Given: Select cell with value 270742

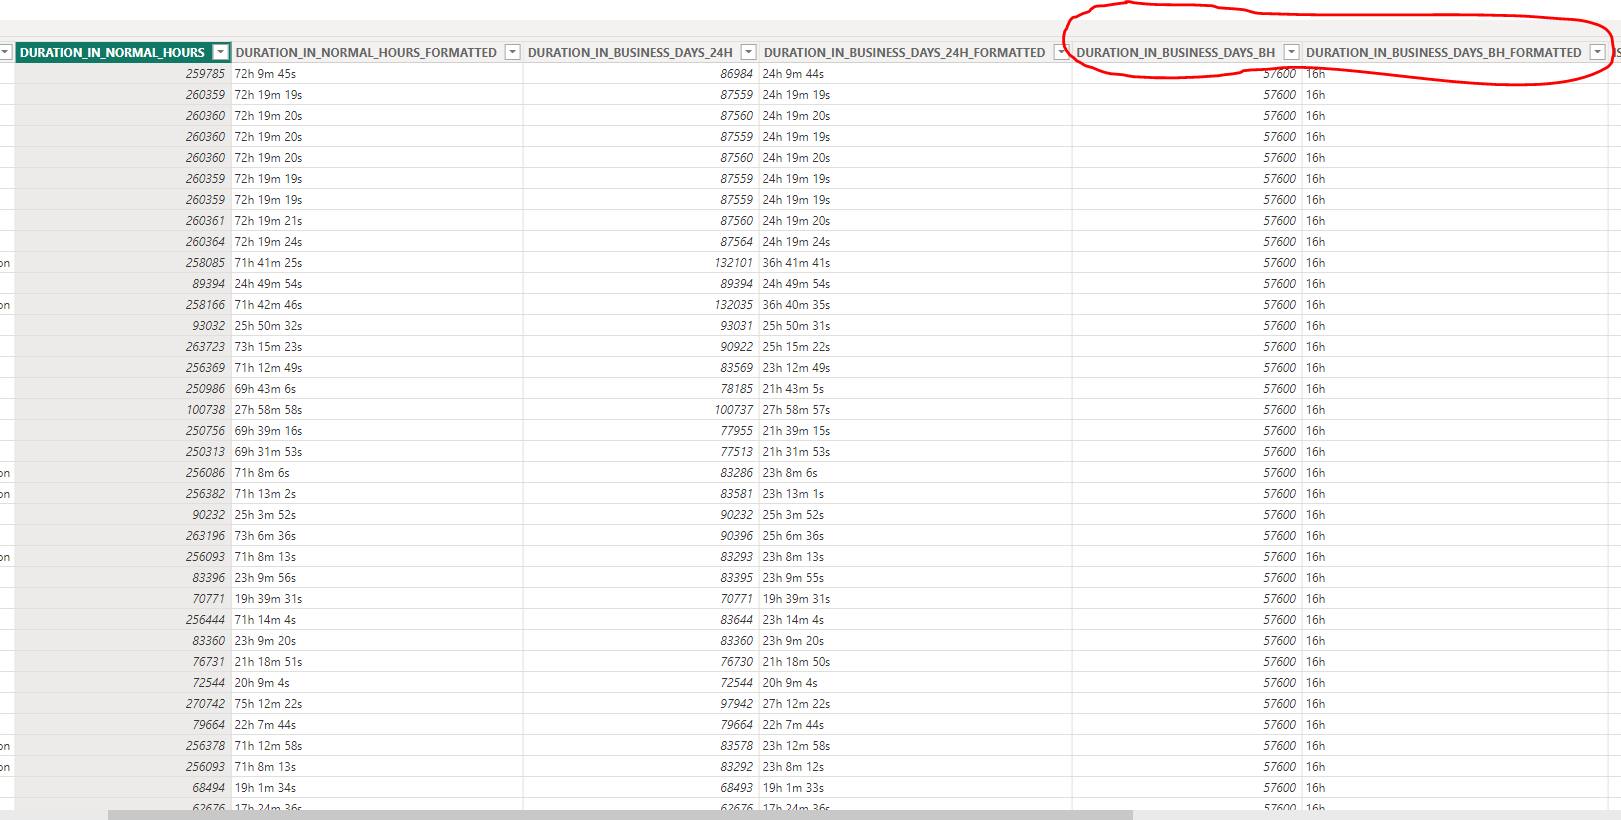Looking at the screenshot, I should pos(123,704).
